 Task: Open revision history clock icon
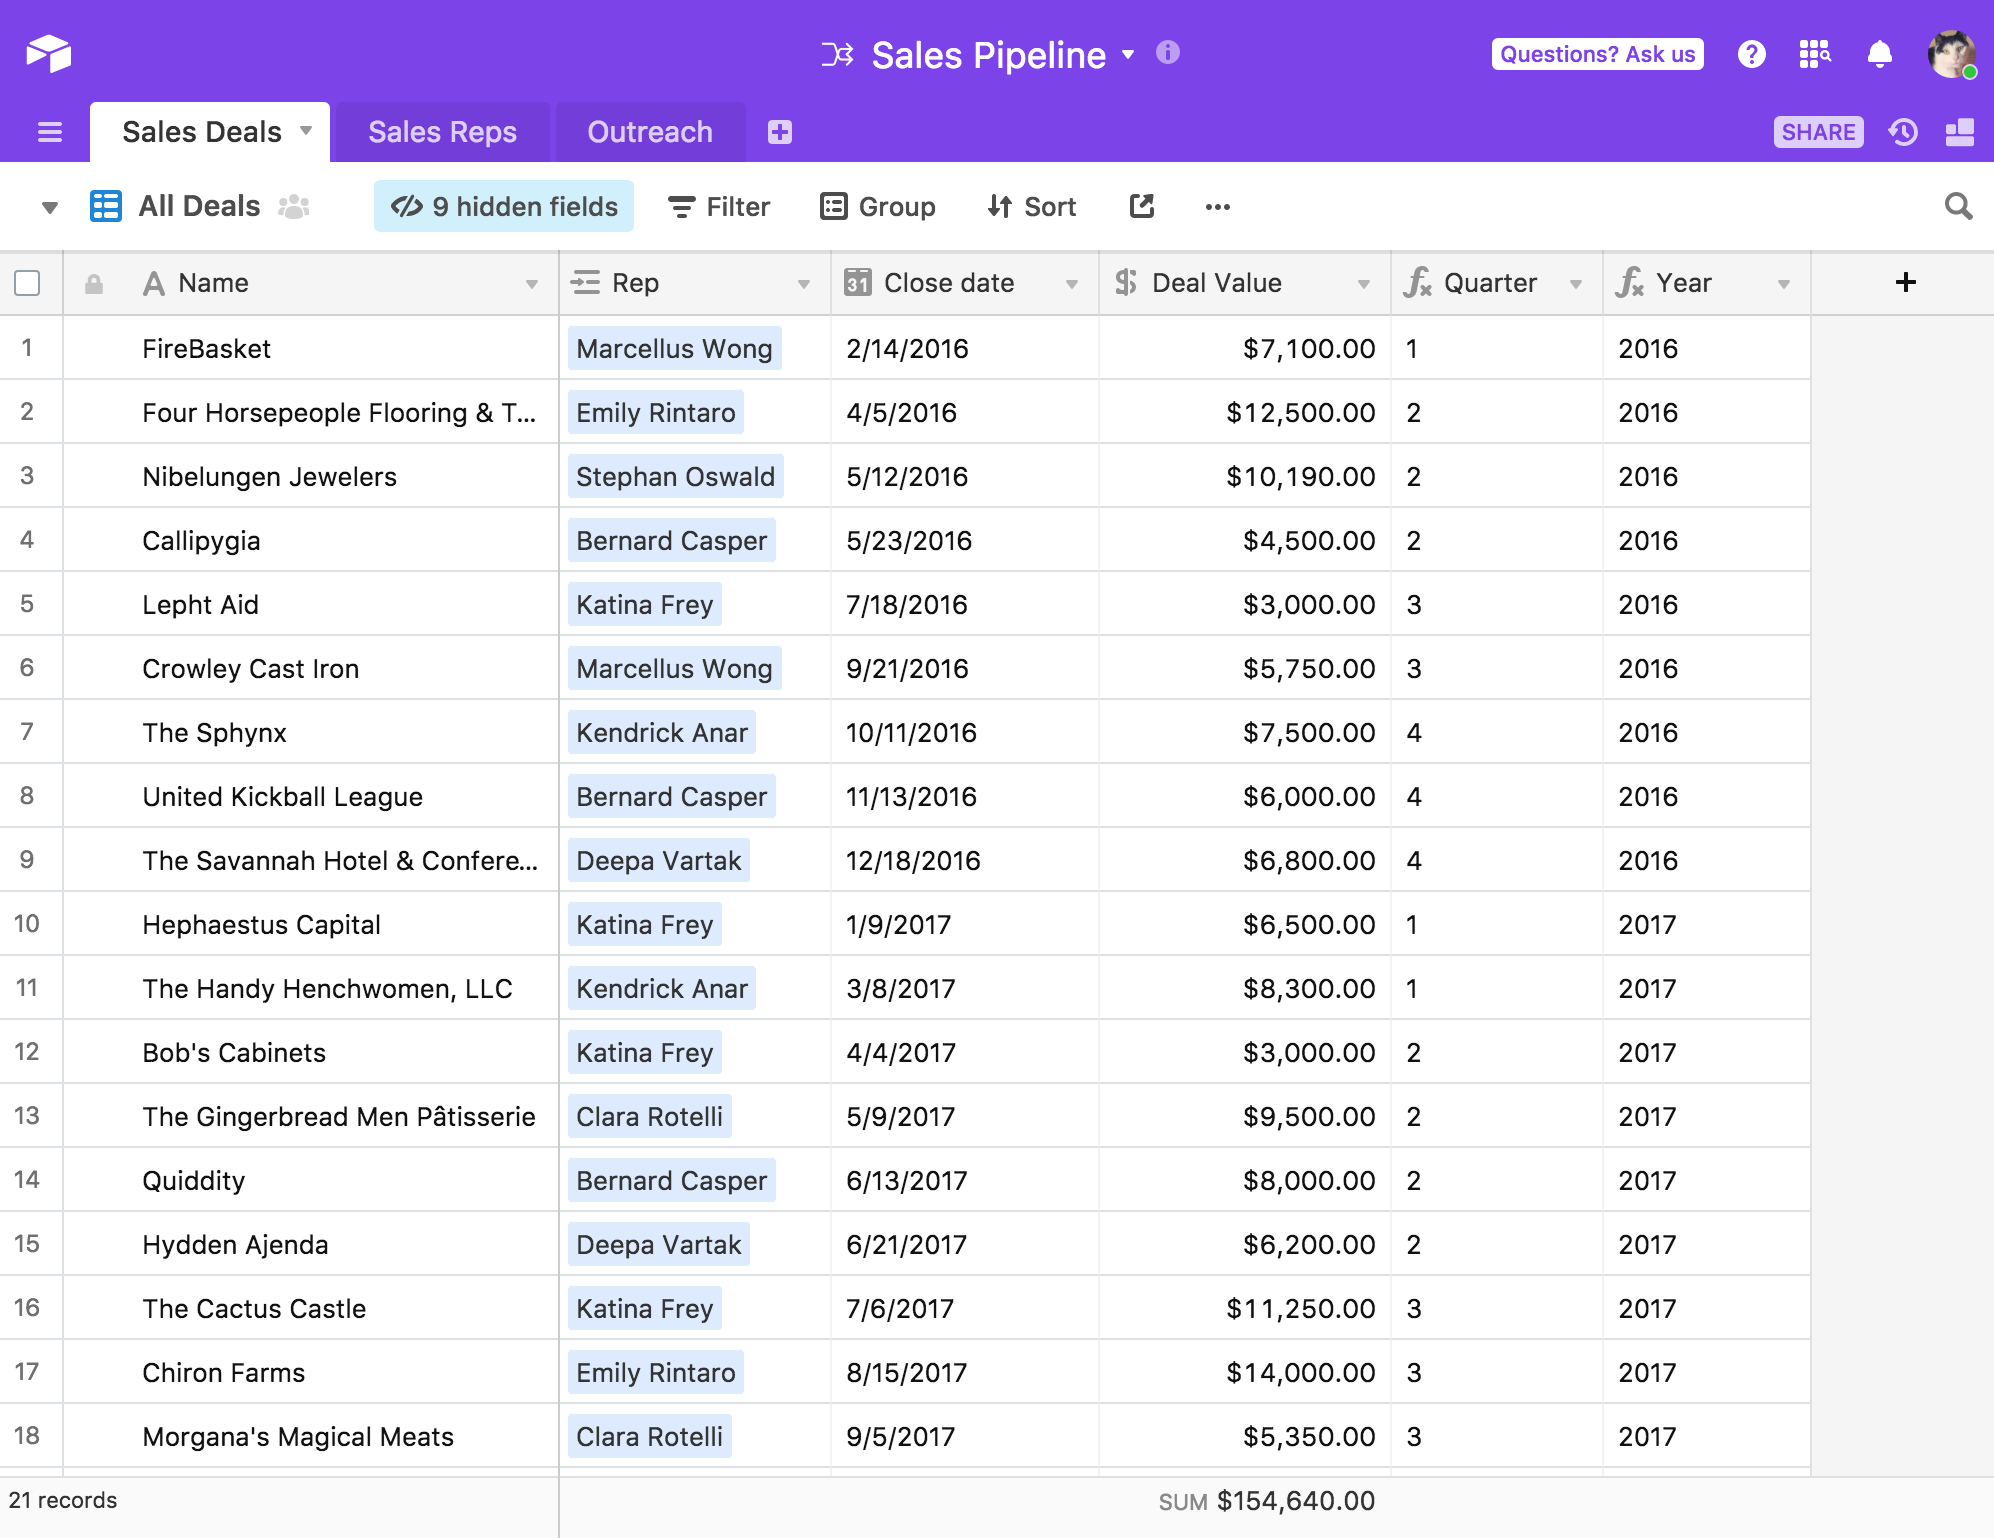click(x=1903, y=132)
